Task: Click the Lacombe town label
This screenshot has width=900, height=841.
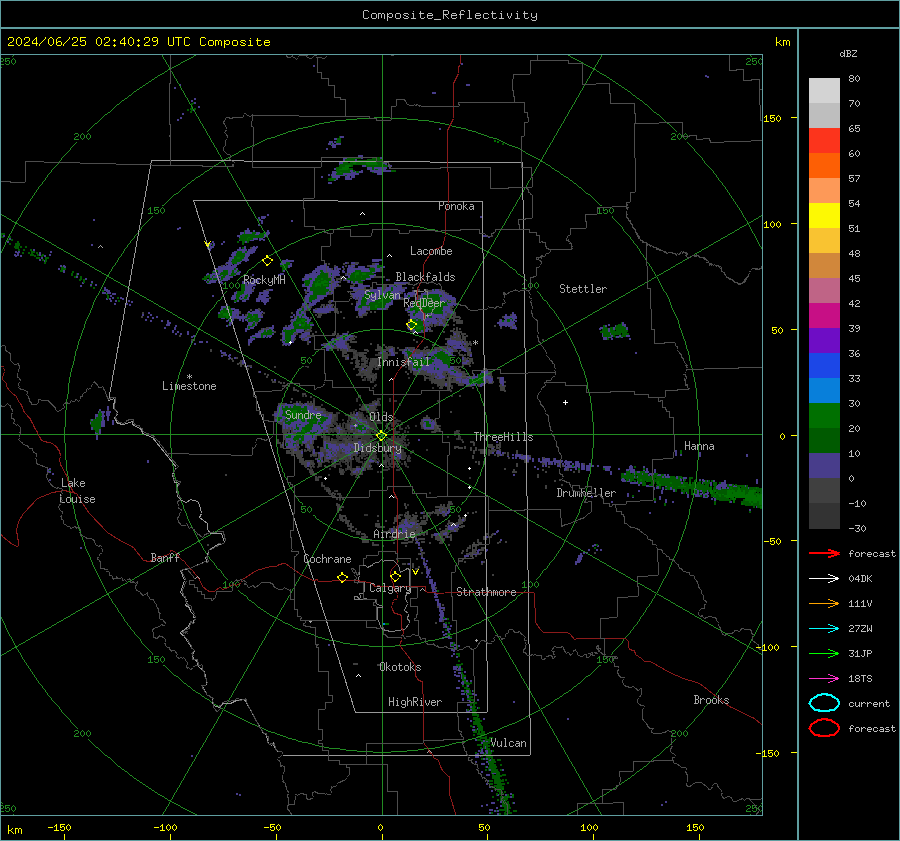Action: point(431,251)
